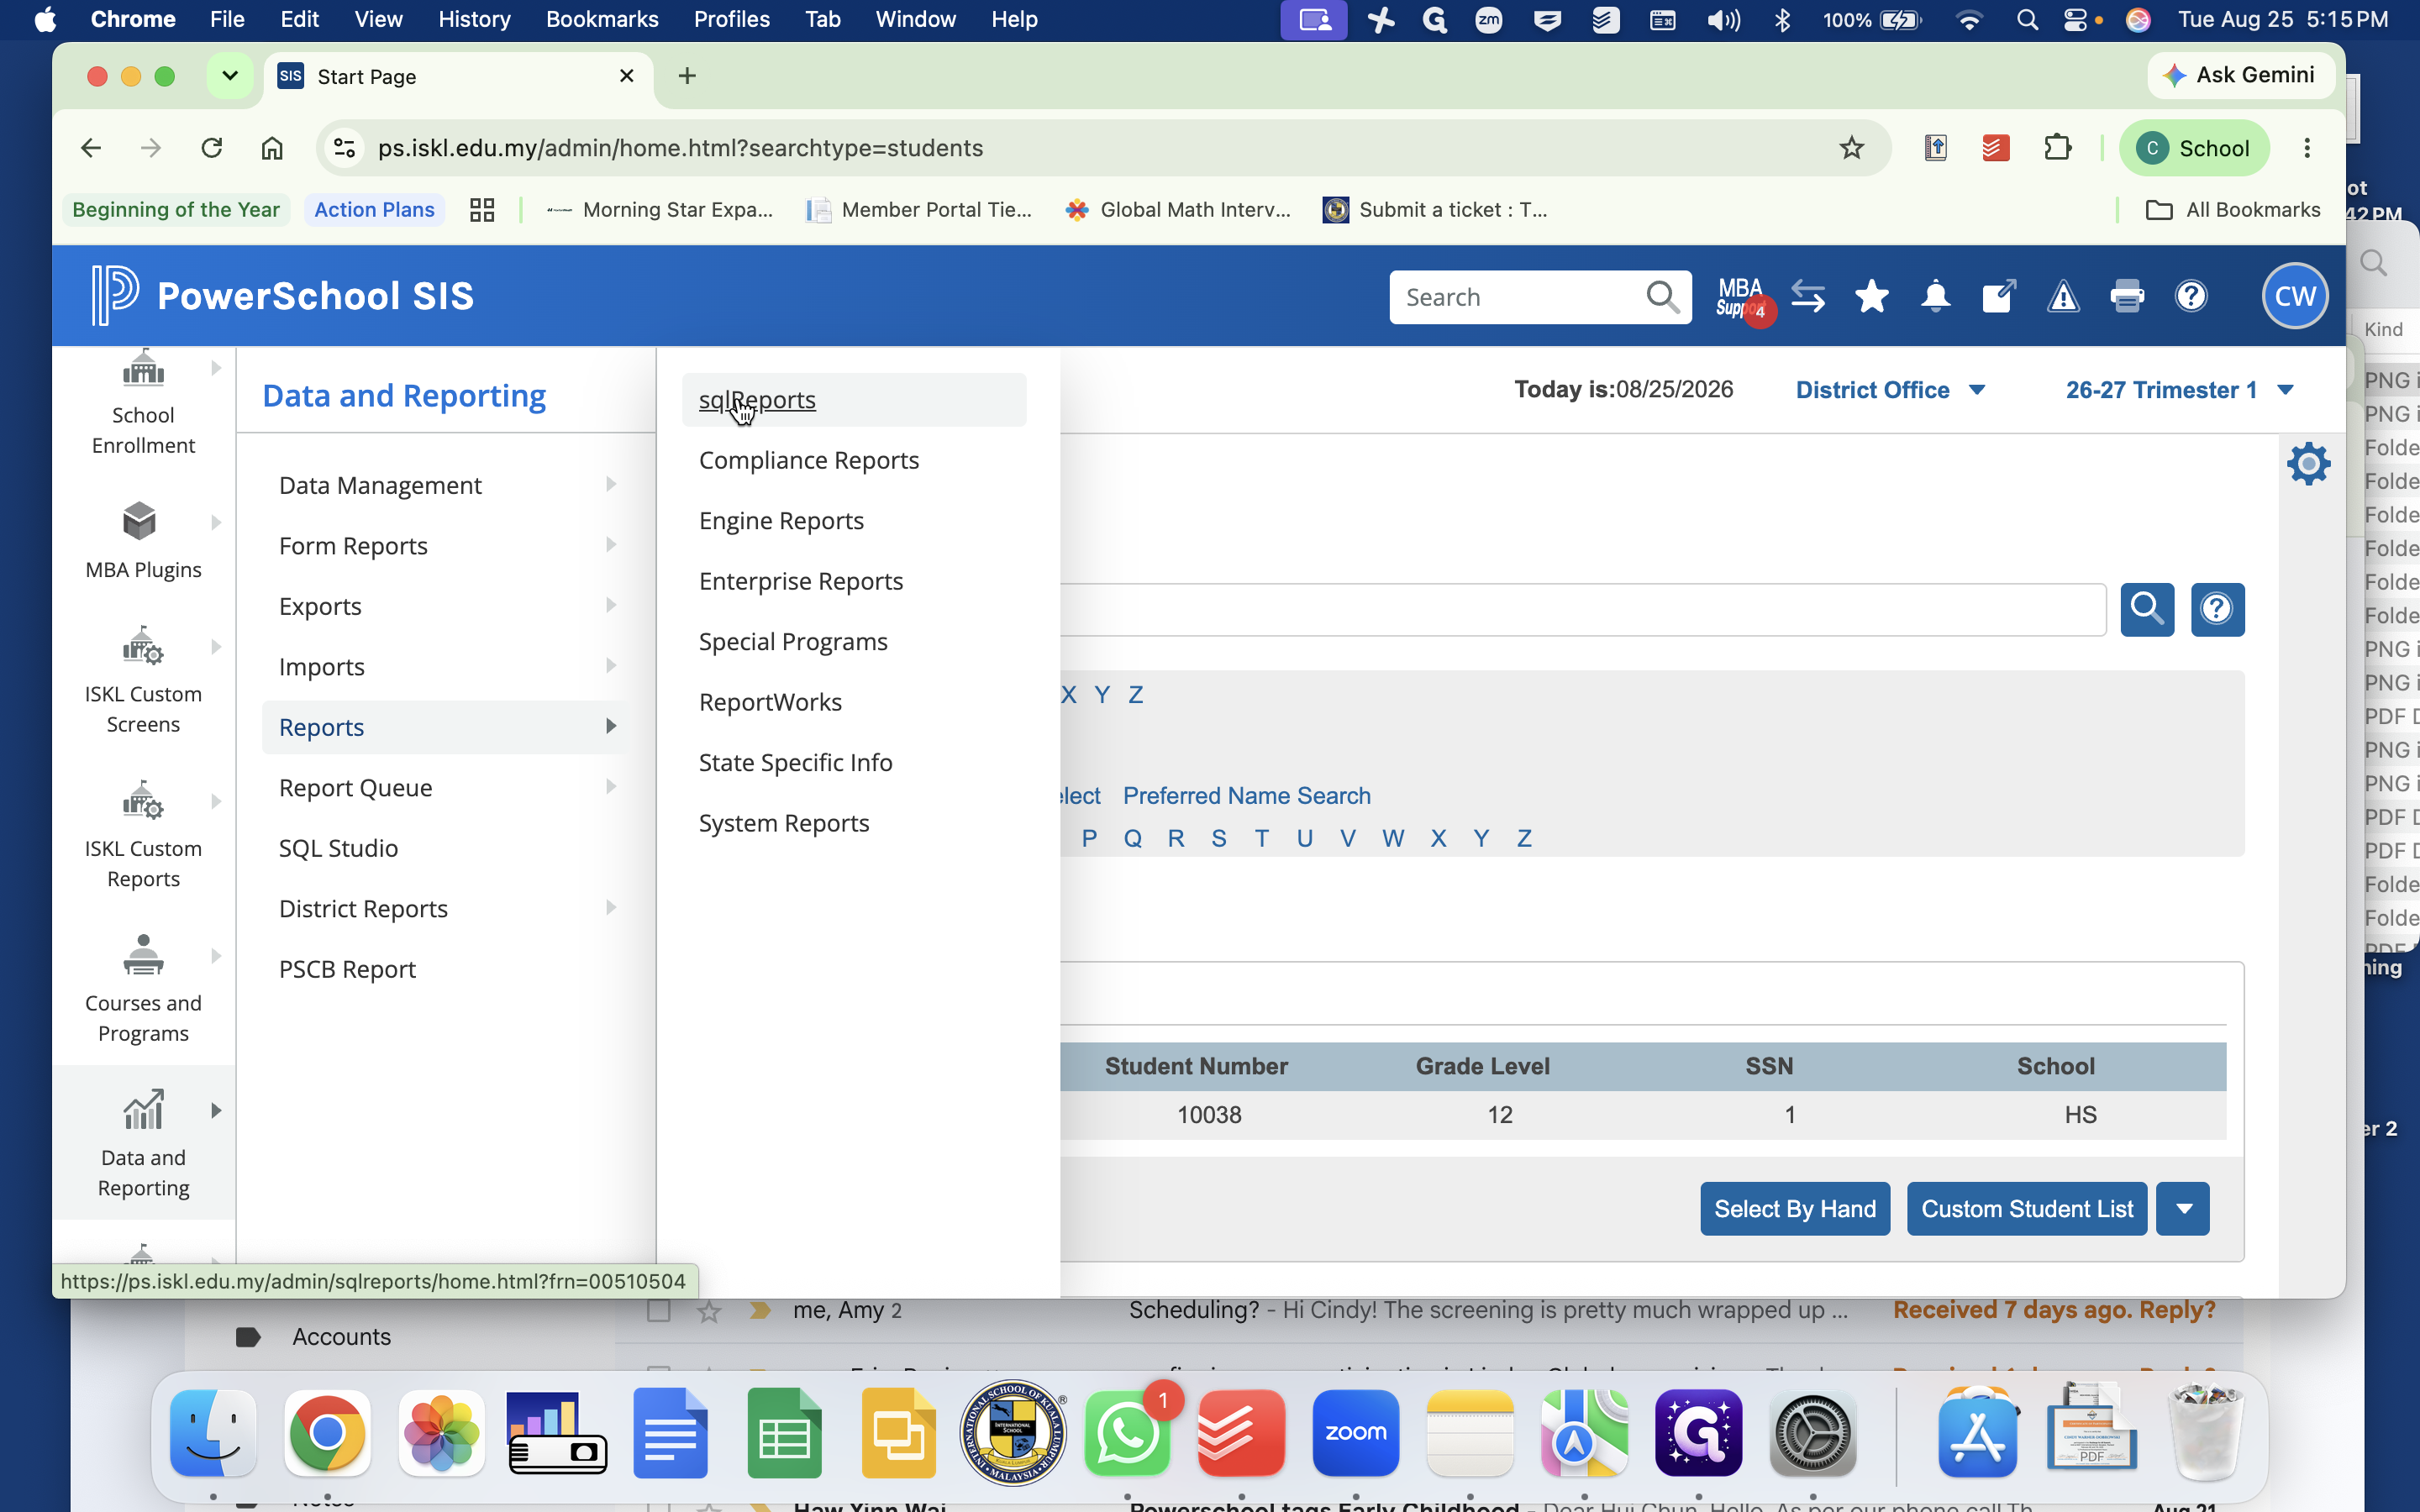The image size is (2420, 1512).
Task: Open ISKL Custom Reports in the sidebar
Action: (143, 835)
